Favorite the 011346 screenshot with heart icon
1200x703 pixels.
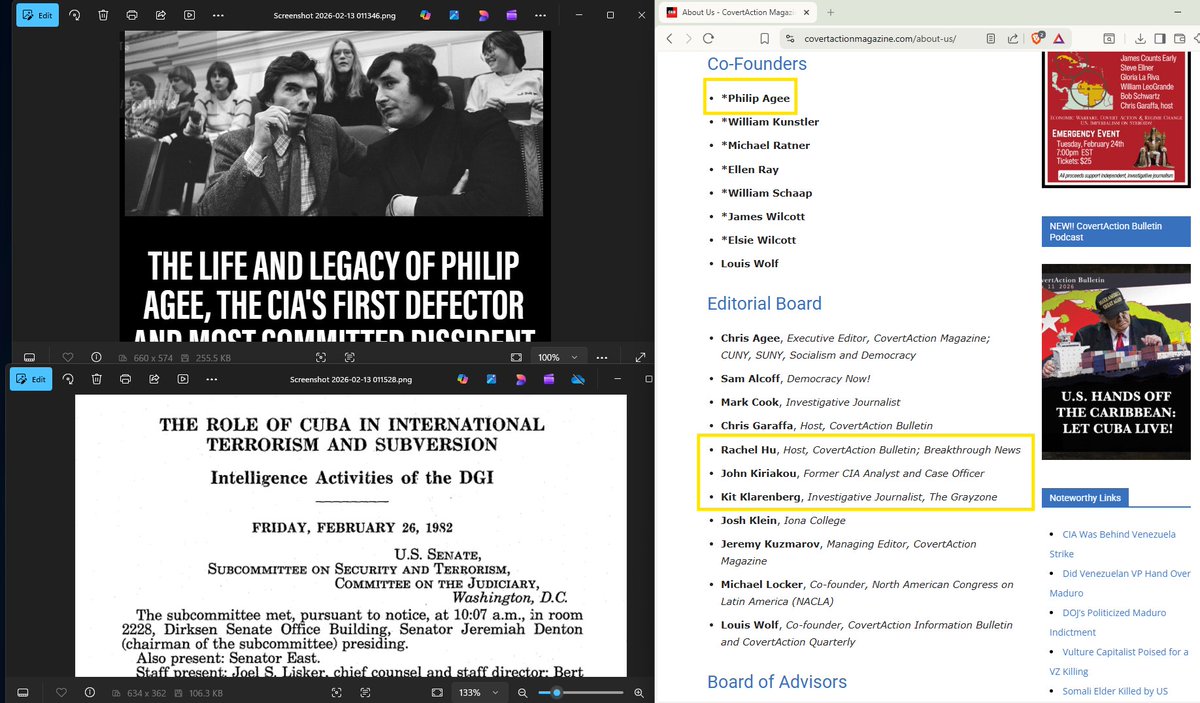pyautogui.click(x=68, y=357)
